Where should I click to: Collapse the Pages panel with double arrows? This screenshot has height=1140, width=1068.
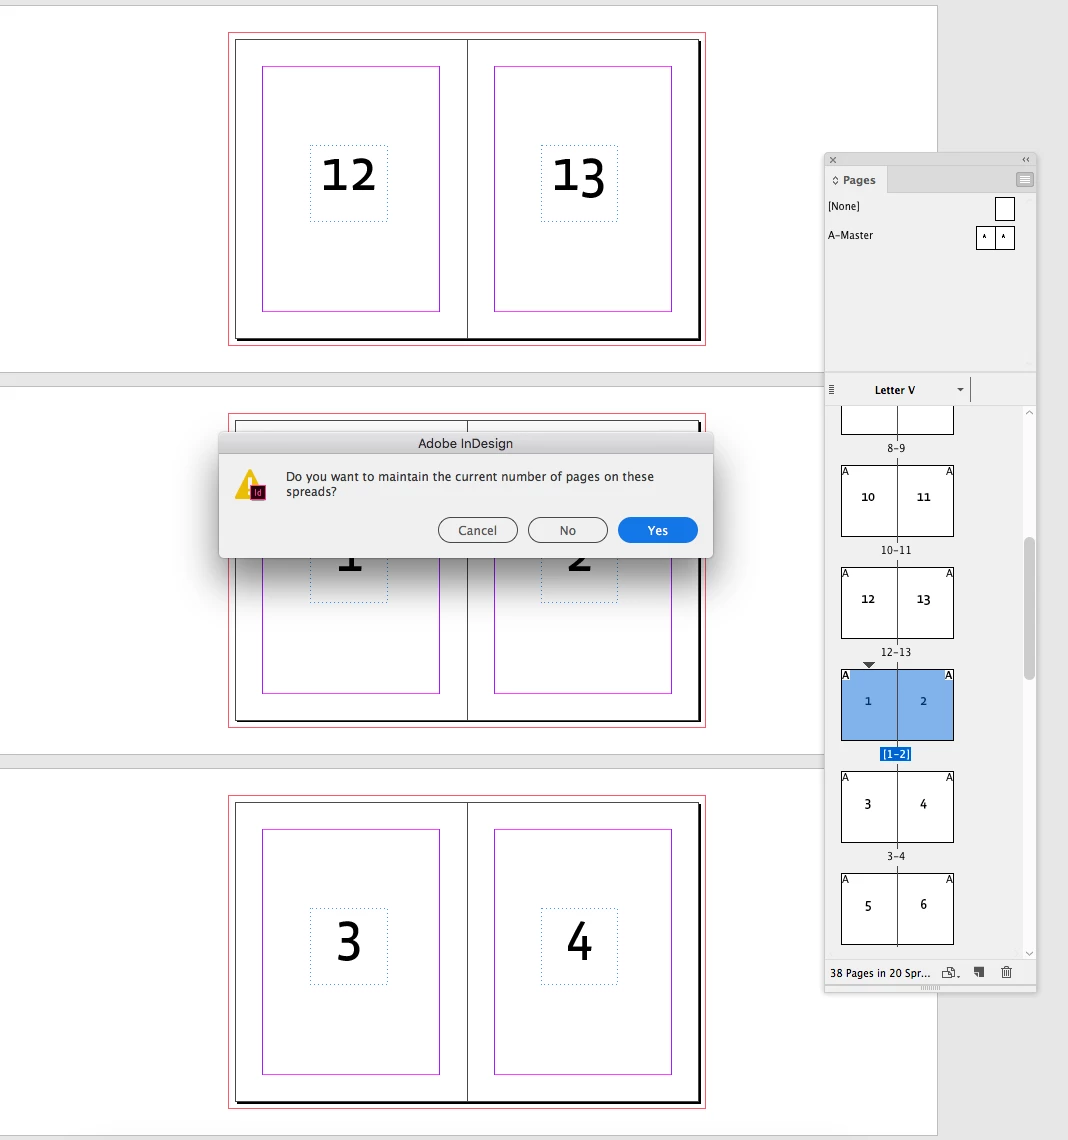(1026, 160)
